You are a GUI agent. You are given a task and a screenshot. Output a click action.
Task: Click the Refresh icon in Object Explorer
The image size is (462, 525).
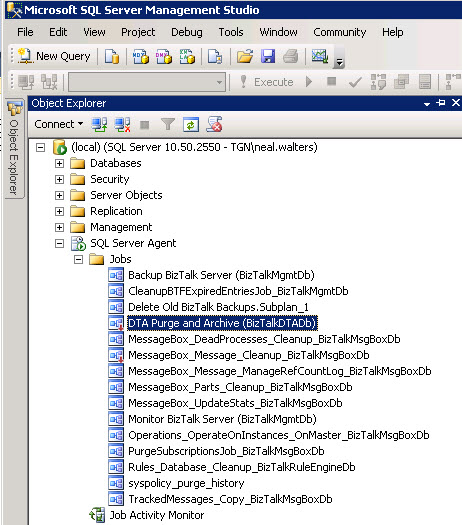[191, 125]
